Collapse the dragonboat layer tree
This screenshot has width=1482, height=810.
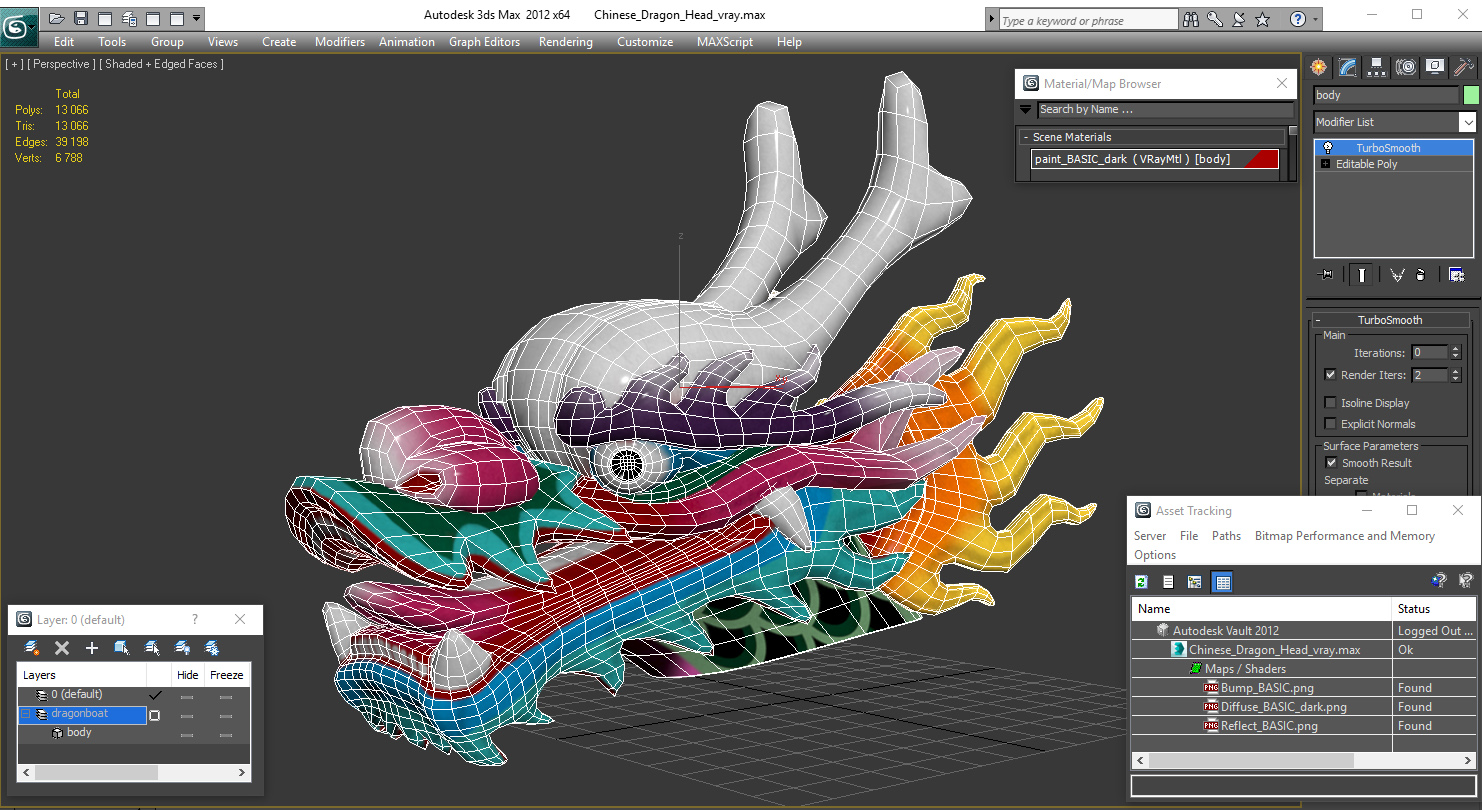(x=27, y=715)
